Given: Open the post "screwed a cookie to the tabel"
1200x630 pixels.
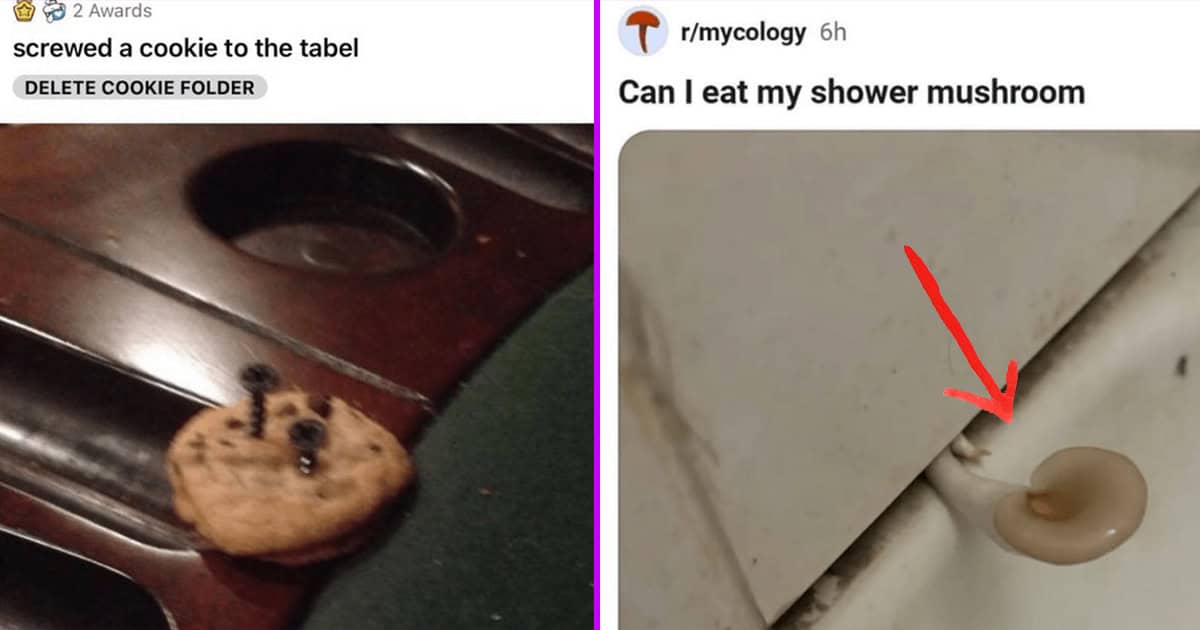Looking at the screenshot, I should pyautogui.click(x=186, y=47).
